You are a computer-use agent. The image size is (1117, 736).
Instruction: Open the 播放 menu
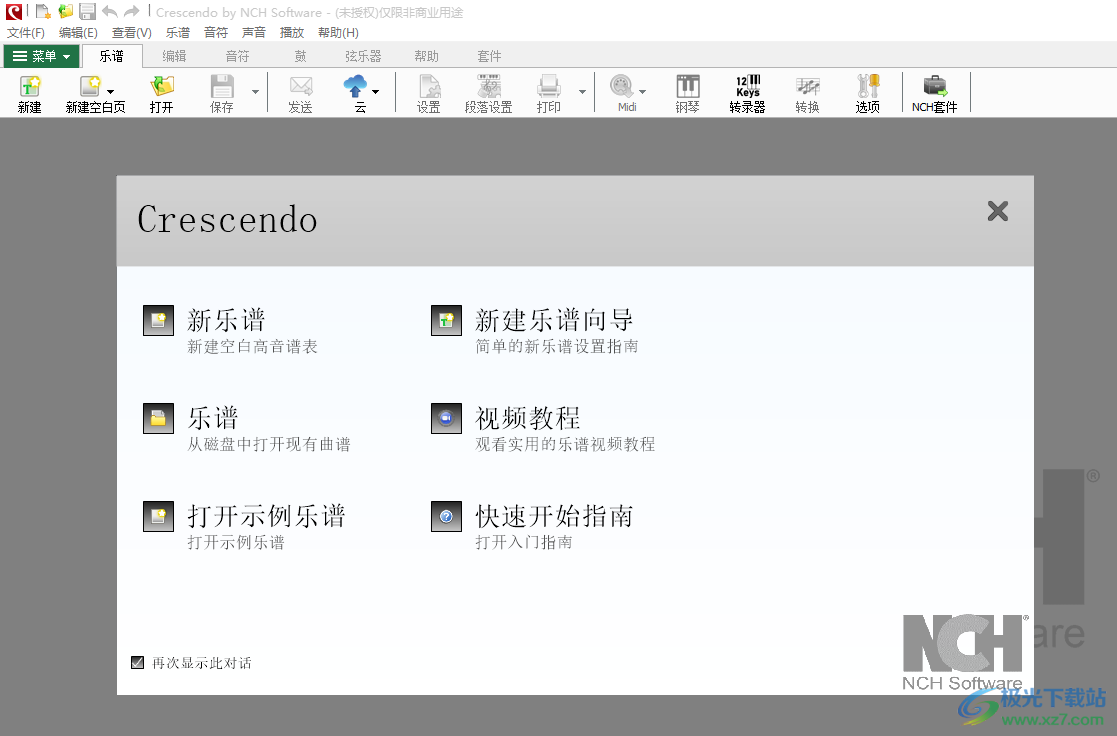click(x=292, y=32)
